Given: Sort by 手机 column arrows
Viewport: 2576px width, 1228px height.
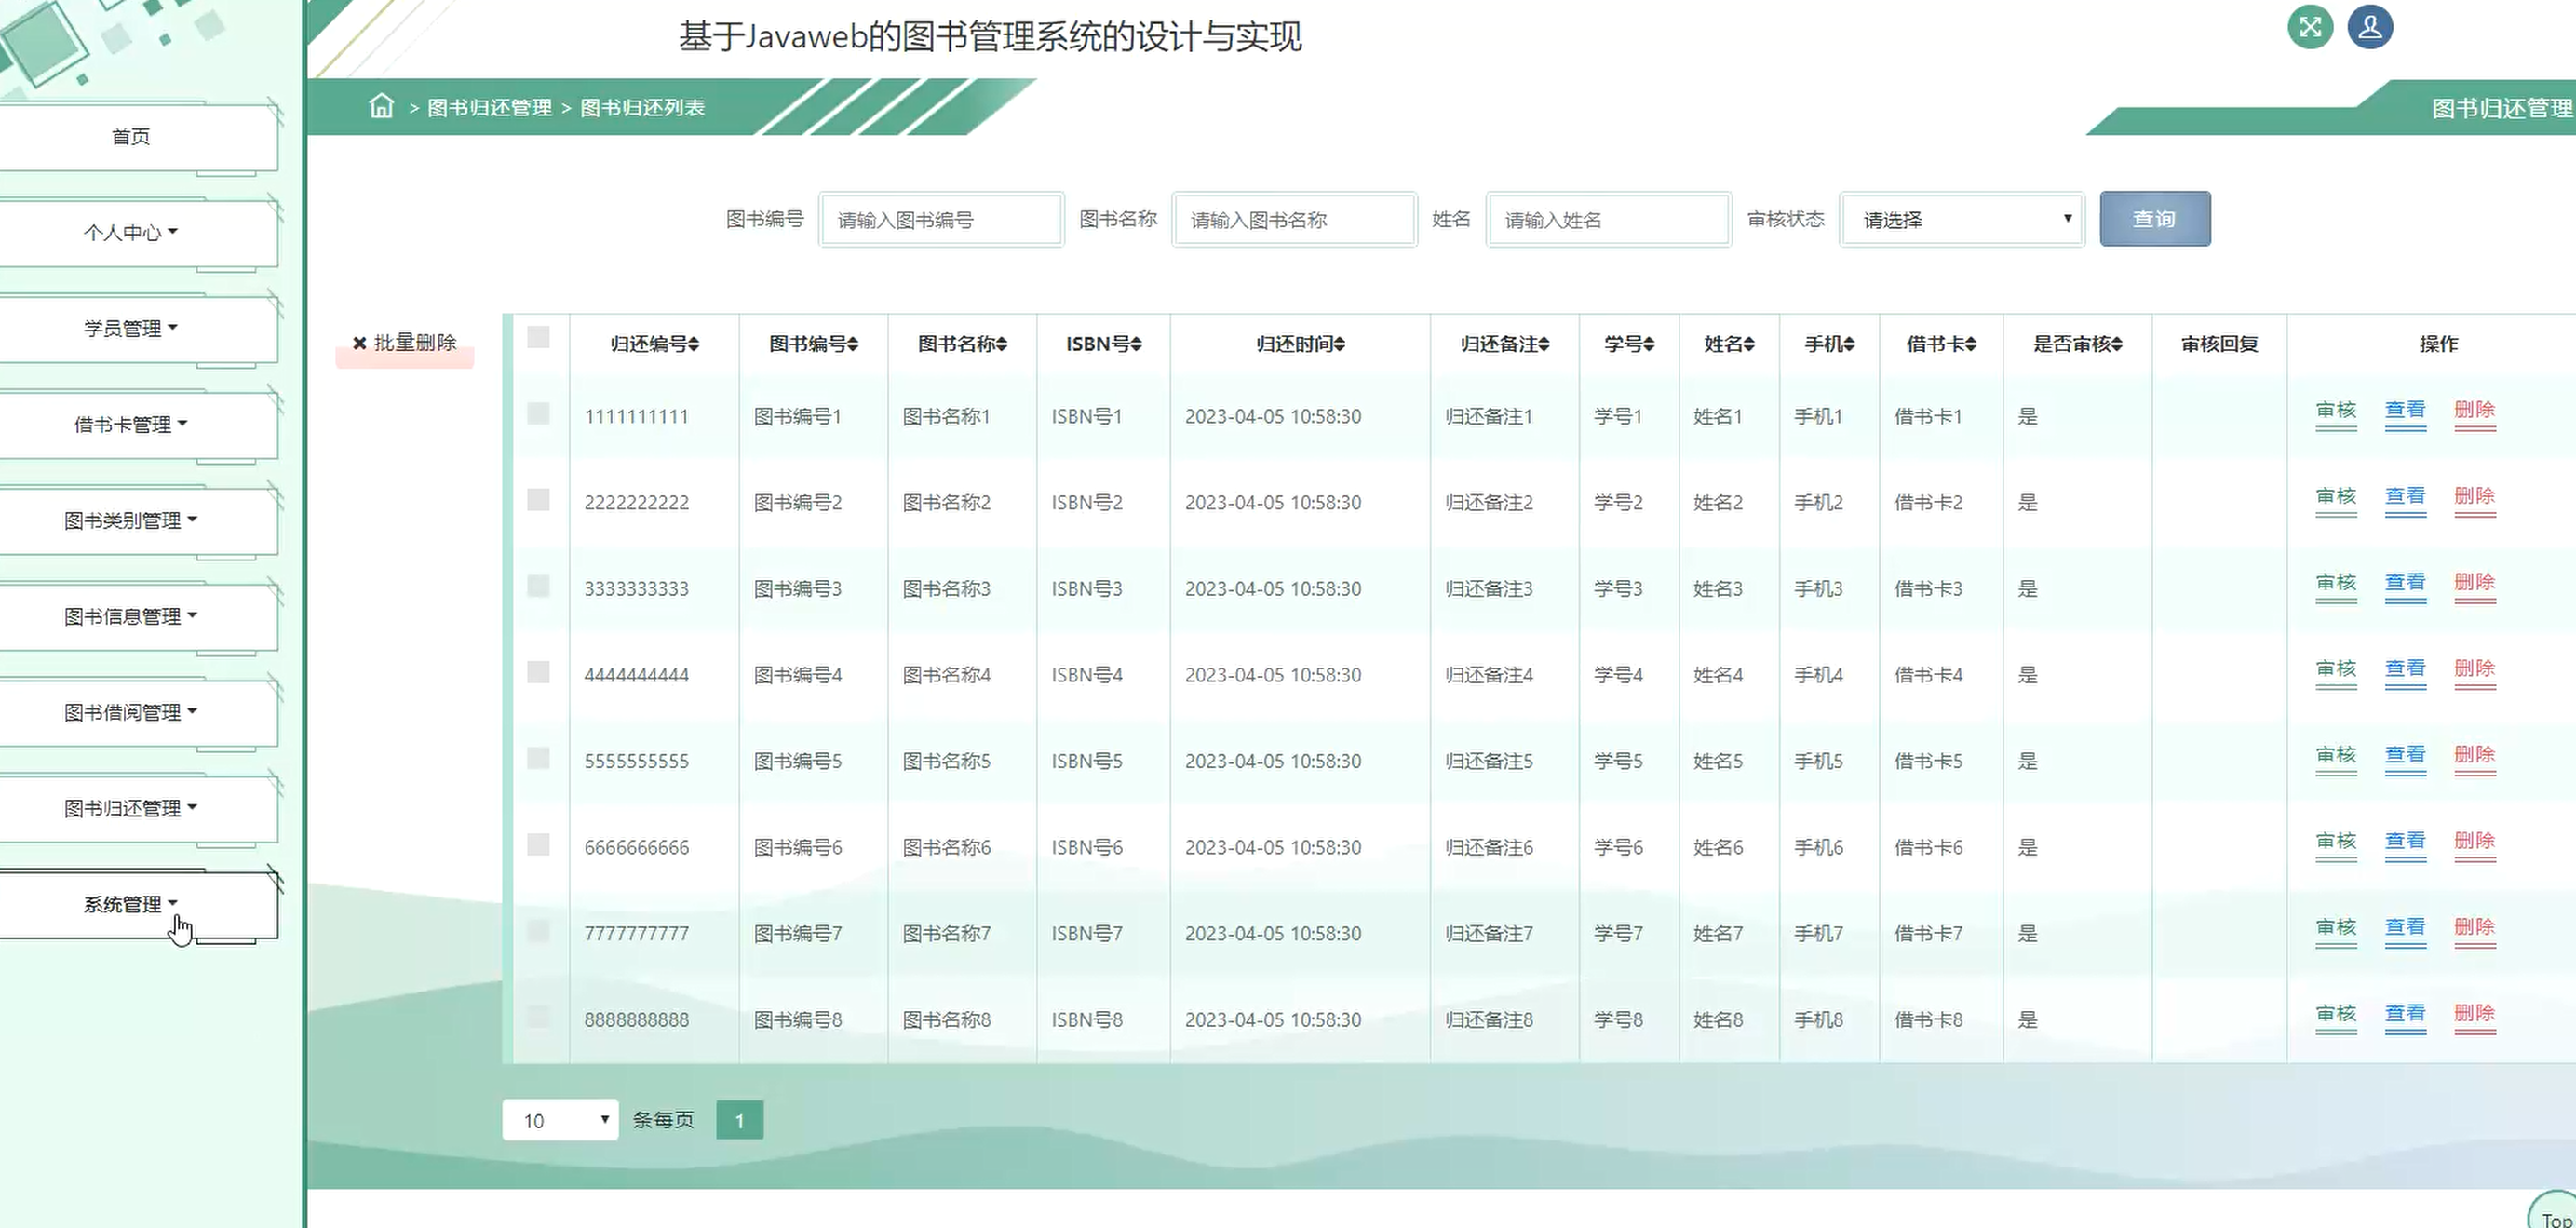Looking at the screenshot, I should 1849,344.
